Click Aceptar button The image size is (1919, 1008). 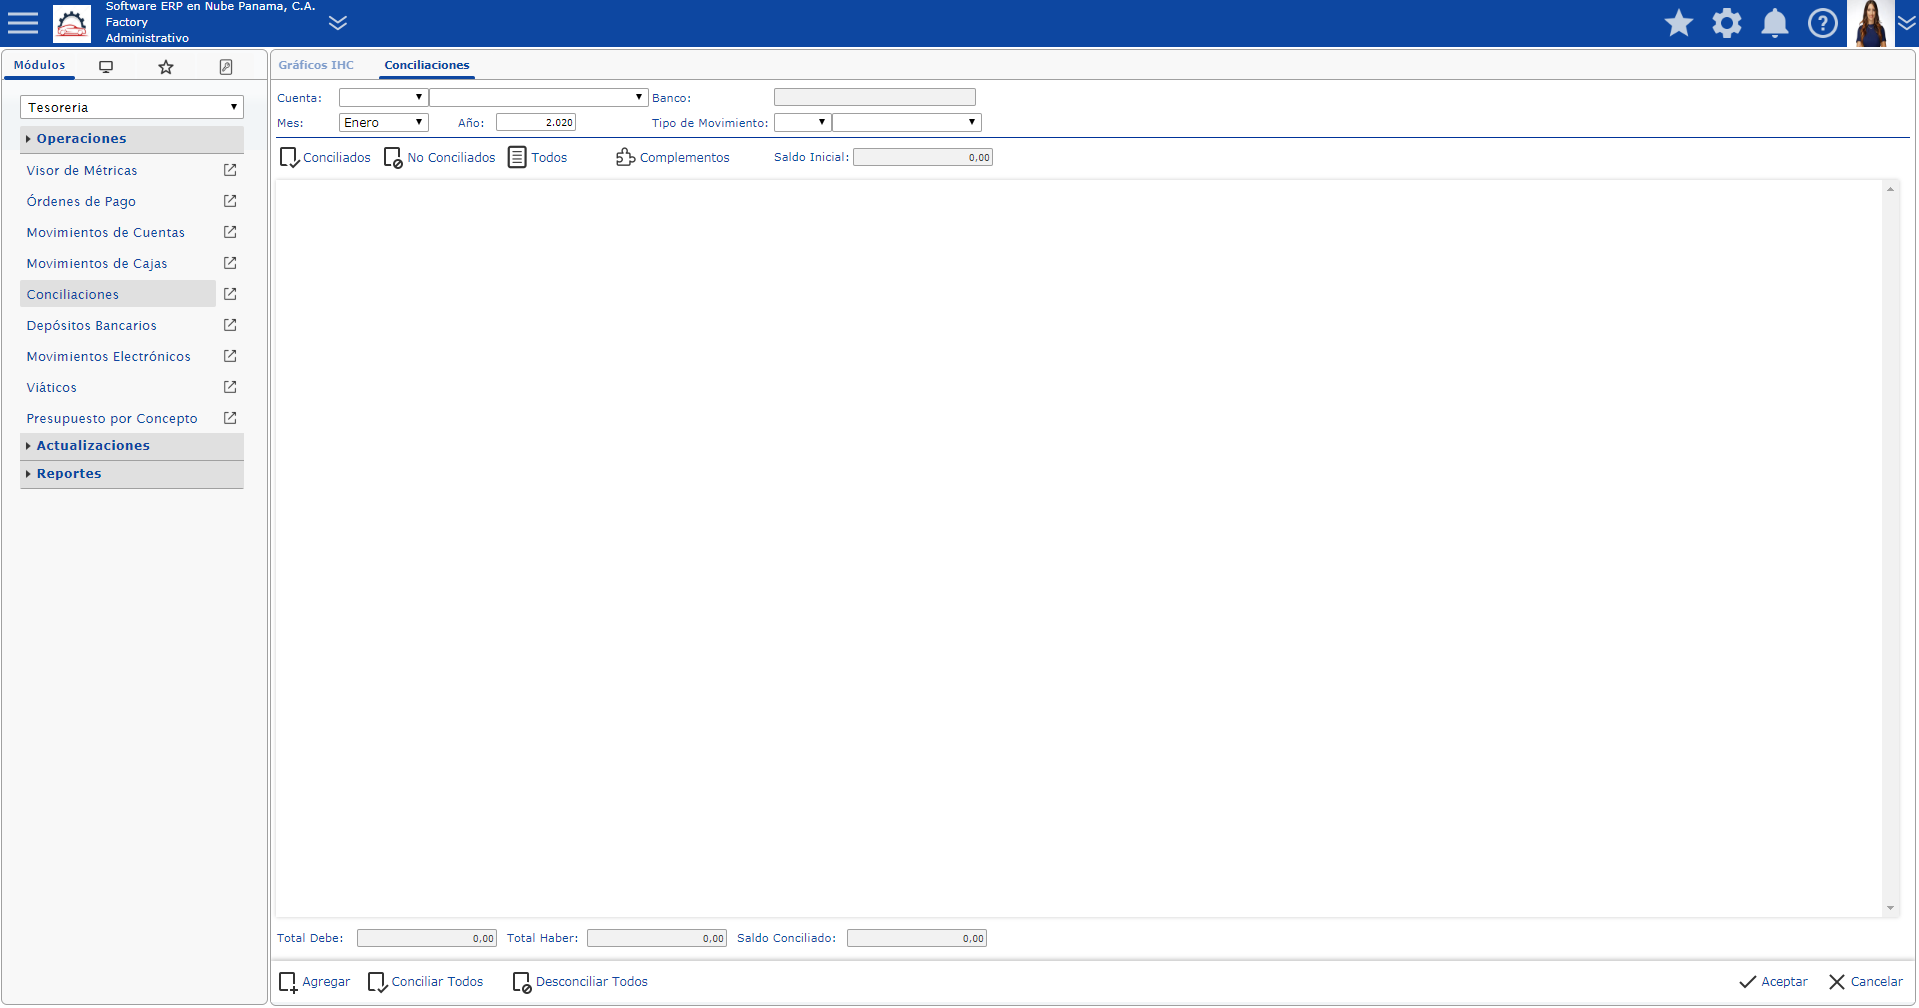(1773, 982)
